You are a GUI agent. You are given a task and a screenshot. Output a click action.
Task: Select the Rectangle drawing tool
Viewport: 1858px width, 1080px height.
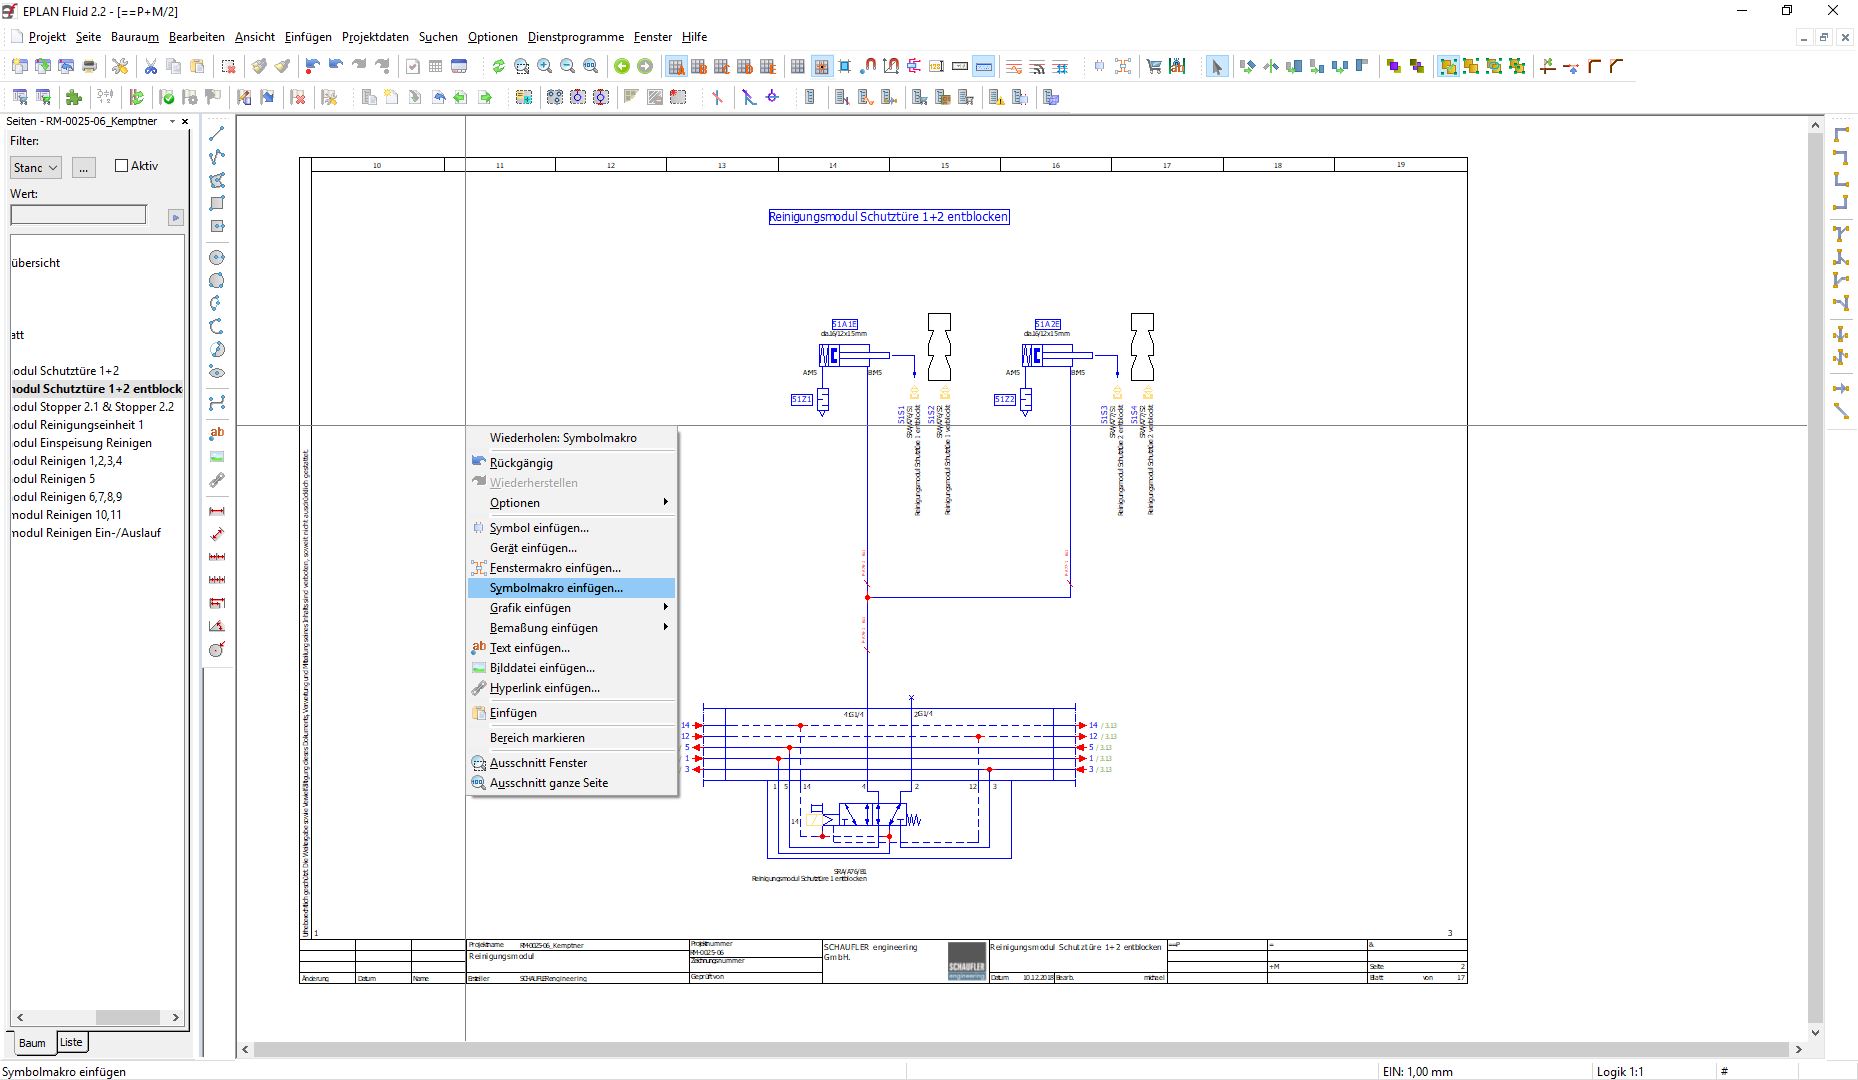point(216,203)
